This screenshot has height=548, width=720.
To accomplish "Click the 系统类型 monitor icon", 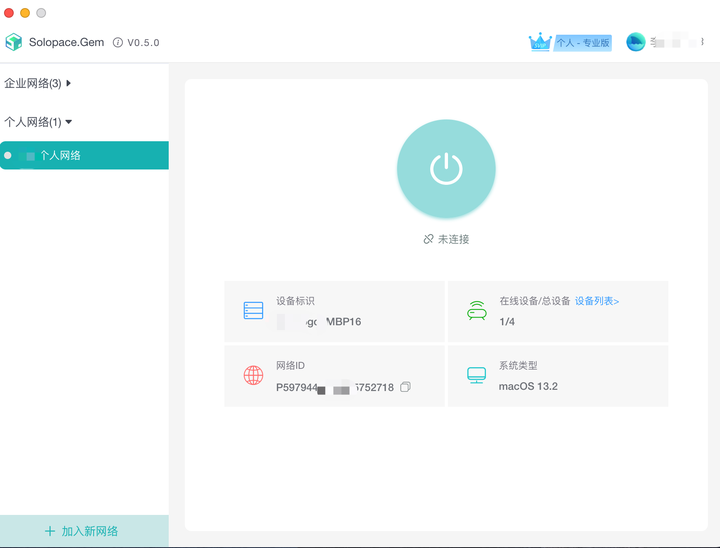I will pos(477,375).
